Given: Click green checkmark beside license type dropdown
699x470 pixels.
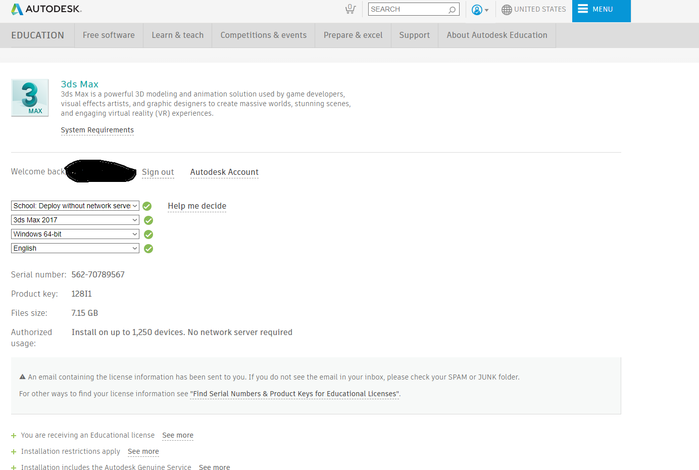Looking at the screenshot, I should (x=147, y=206).
